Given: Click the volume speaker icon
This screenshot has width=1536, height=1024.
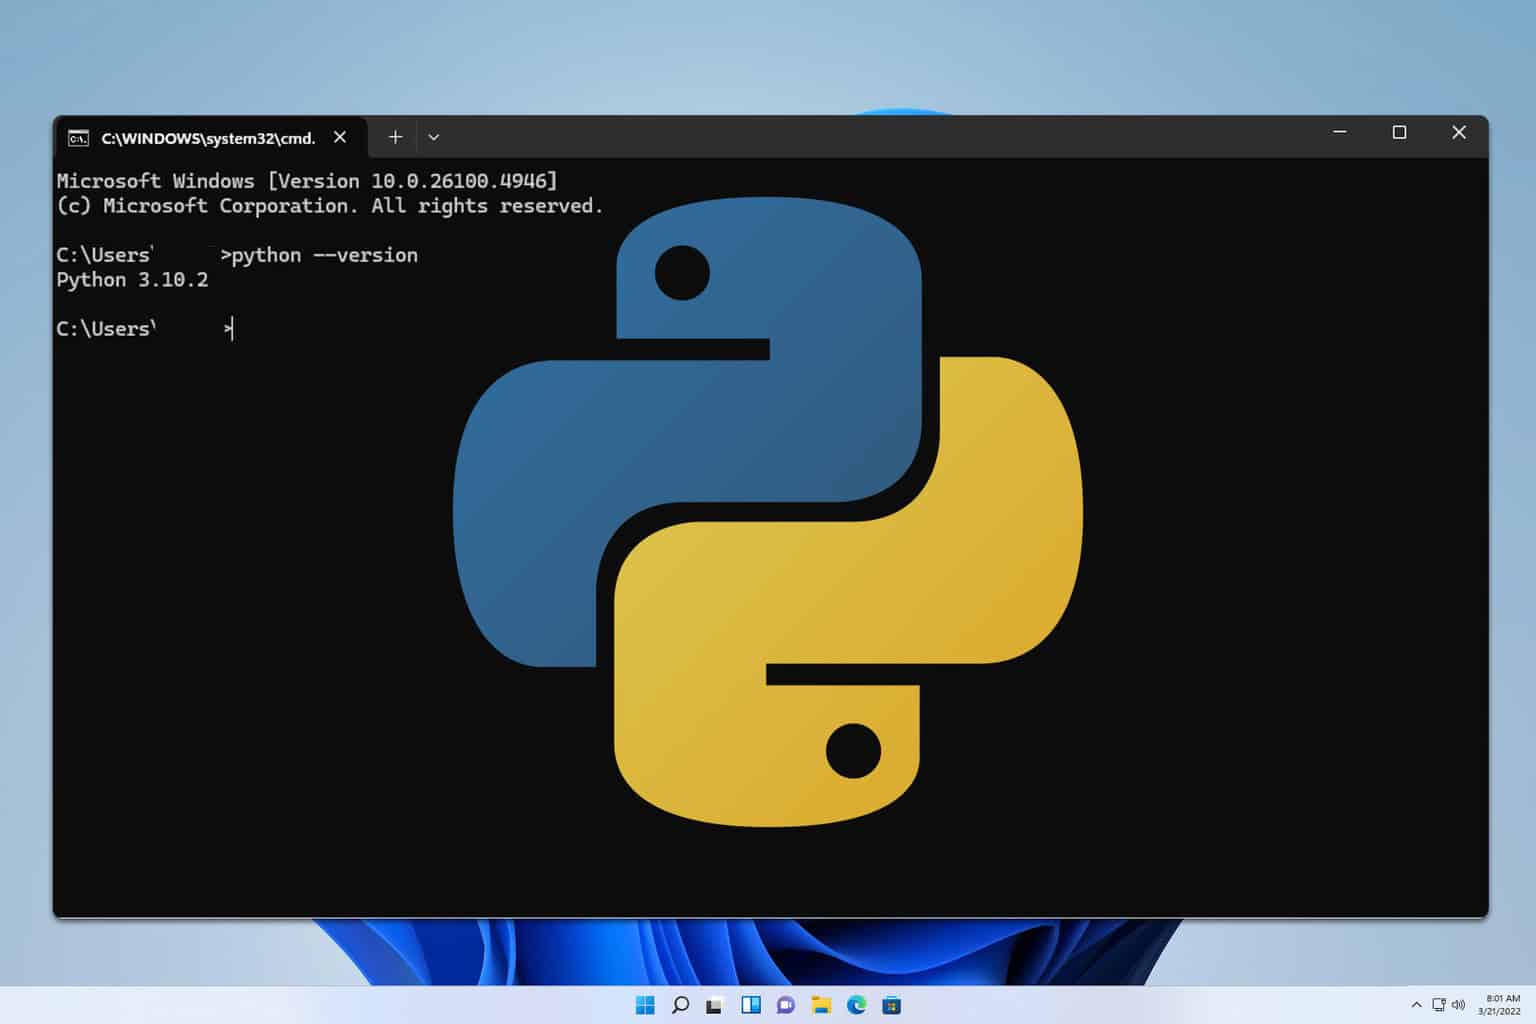Looking at the screenshot, I should (x=1458, y=1005).
